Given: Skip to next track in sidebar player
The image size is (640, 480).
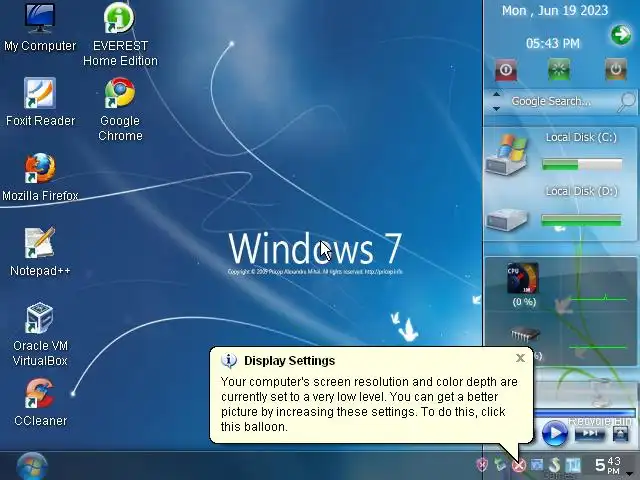Looking at the screenshot, I should (x=589, y=433).
